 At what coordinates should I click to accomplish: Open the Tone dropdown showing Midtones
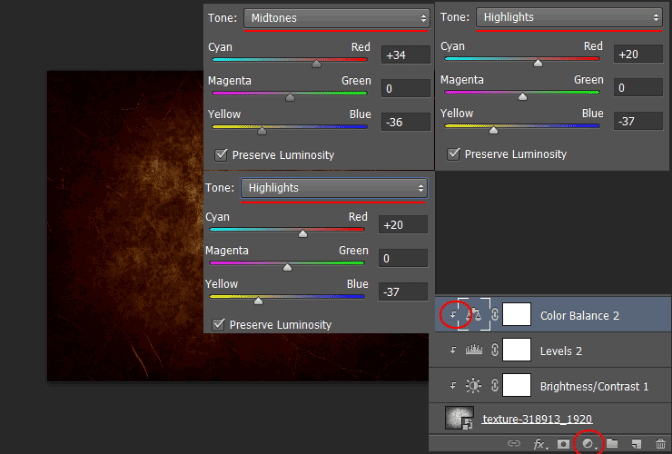[336, 18]
